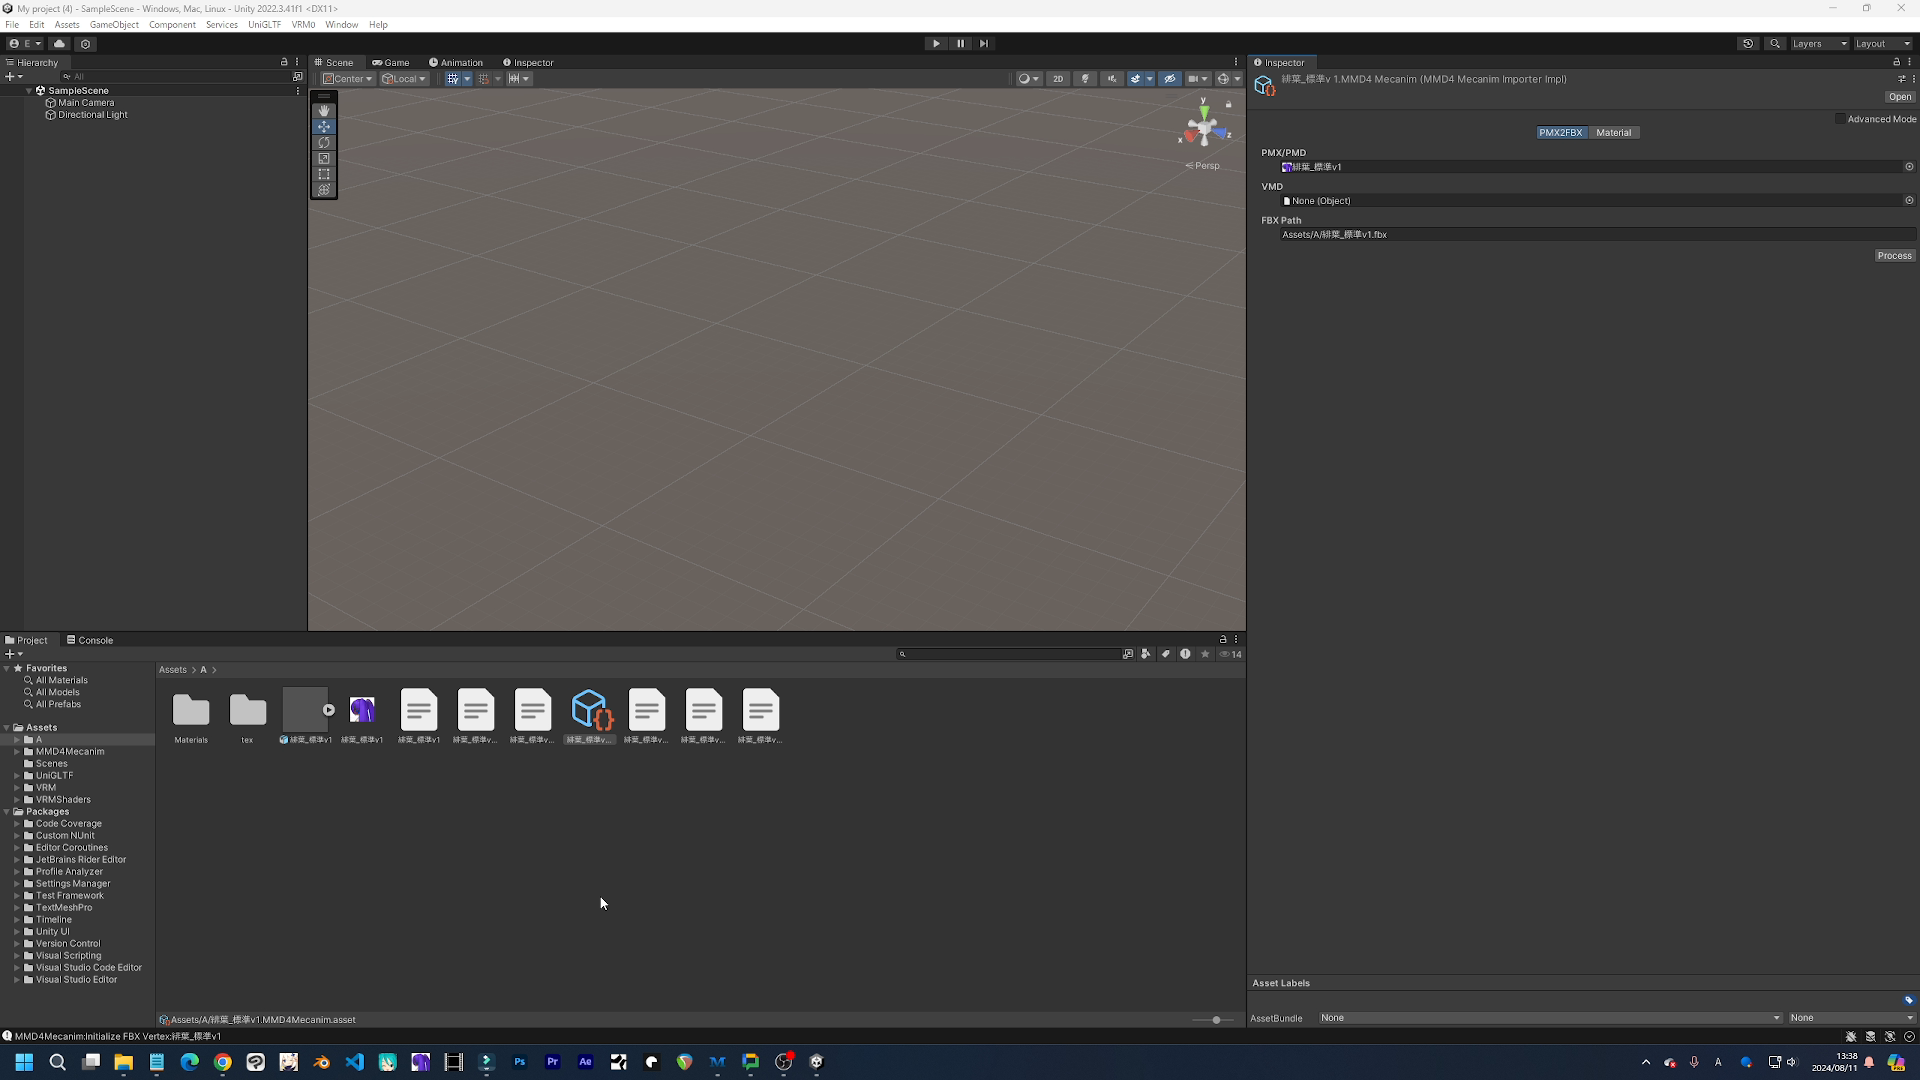Toggle the 2D view mode
This screenshot has height=1080, width=1920.
coord(1058,79)
